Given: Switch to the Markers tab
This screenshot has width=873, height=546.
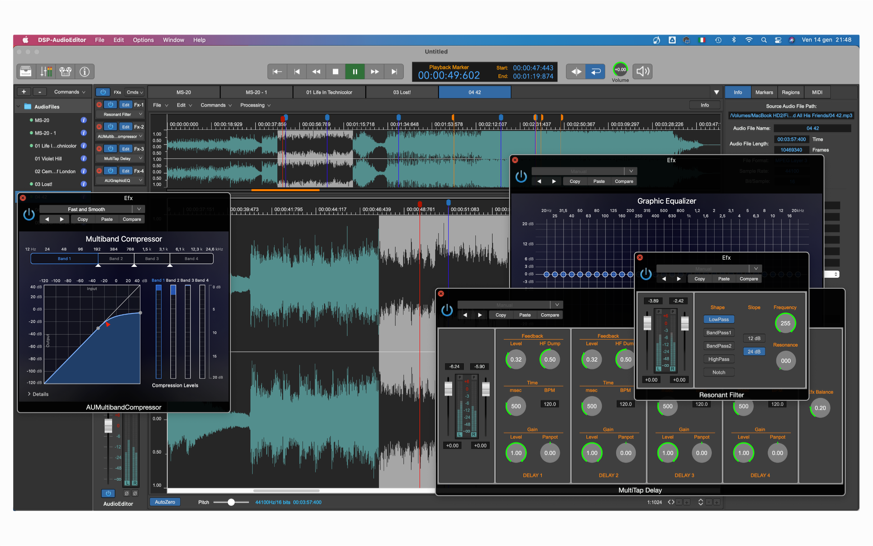Looking at the screenshot, I should point(764,92).
